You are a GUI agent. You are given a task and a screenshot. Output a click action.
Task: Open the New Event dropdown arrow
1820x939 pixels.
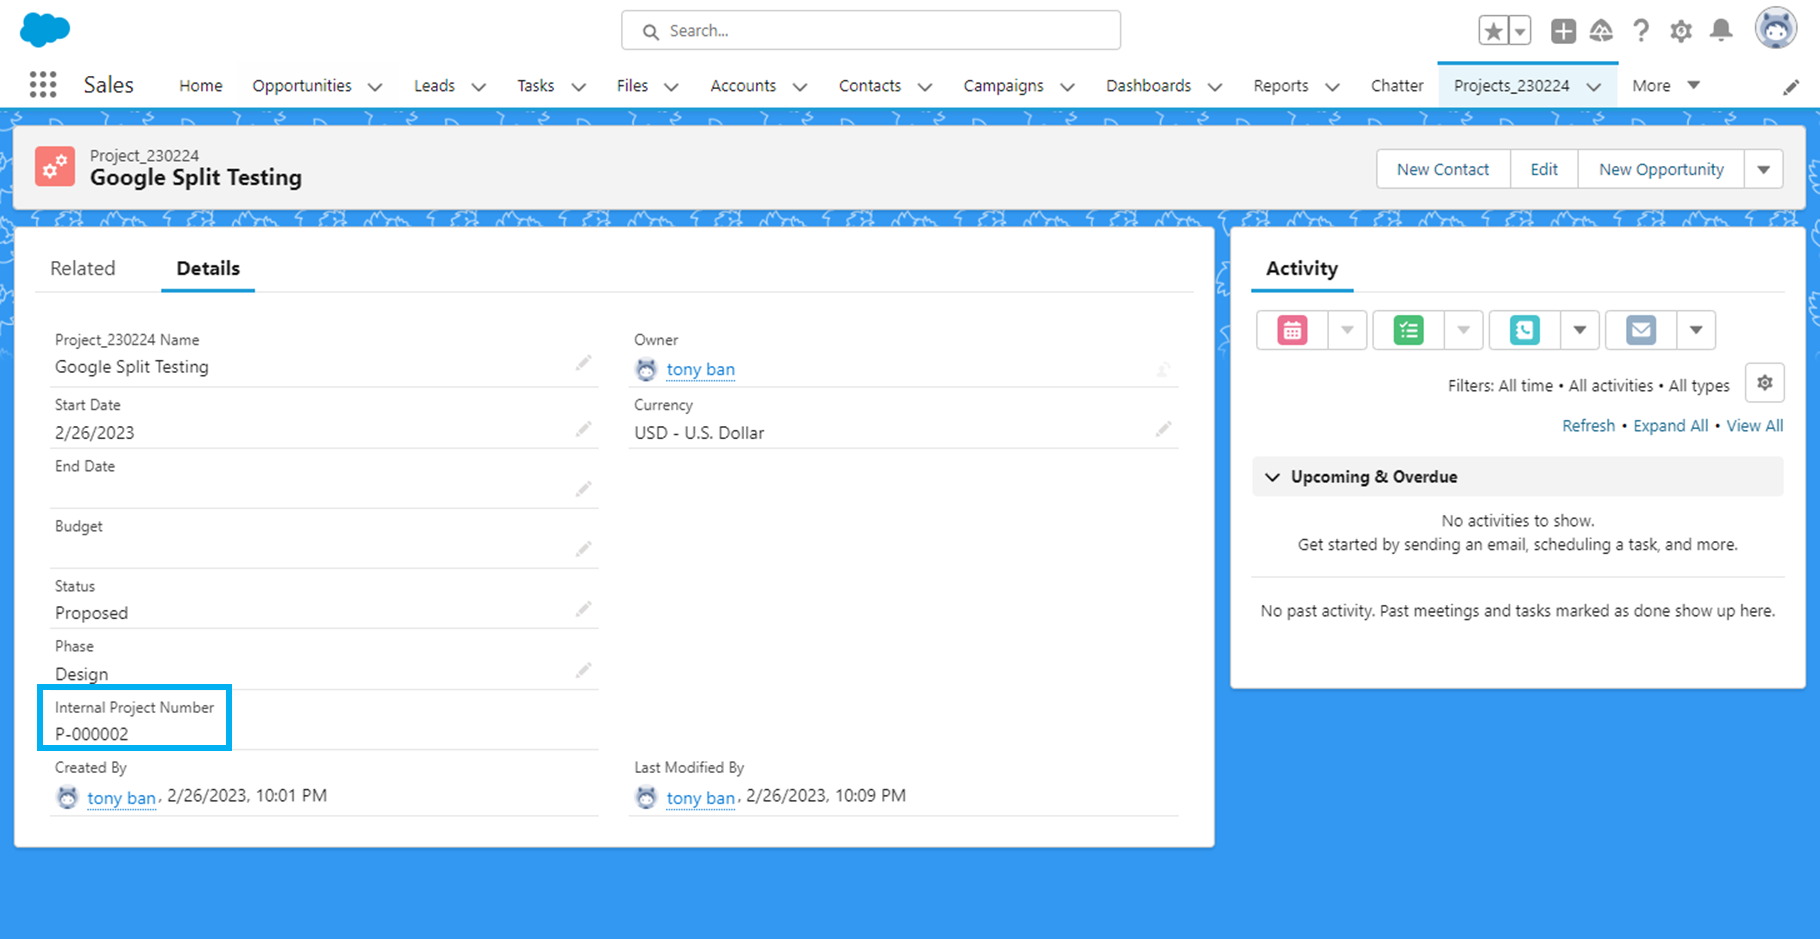(1347, 330)
